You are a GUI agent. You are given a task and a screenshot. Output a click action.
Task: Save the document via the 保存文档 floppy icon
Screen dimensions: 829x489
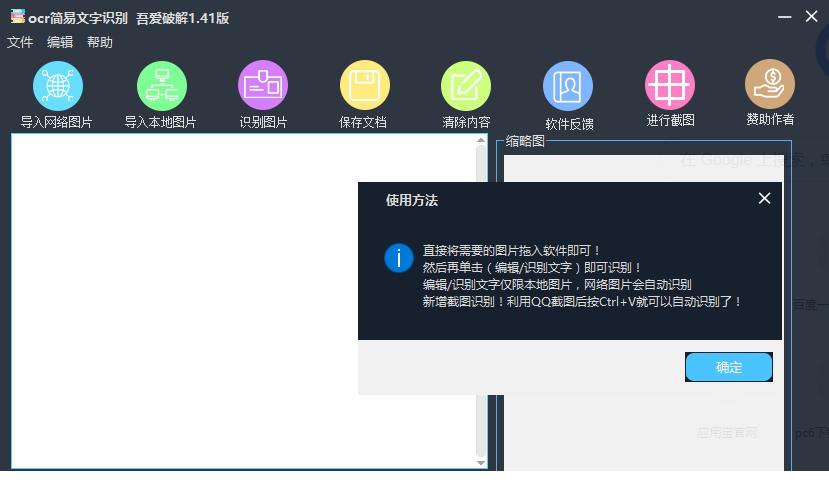pos(365,85)
